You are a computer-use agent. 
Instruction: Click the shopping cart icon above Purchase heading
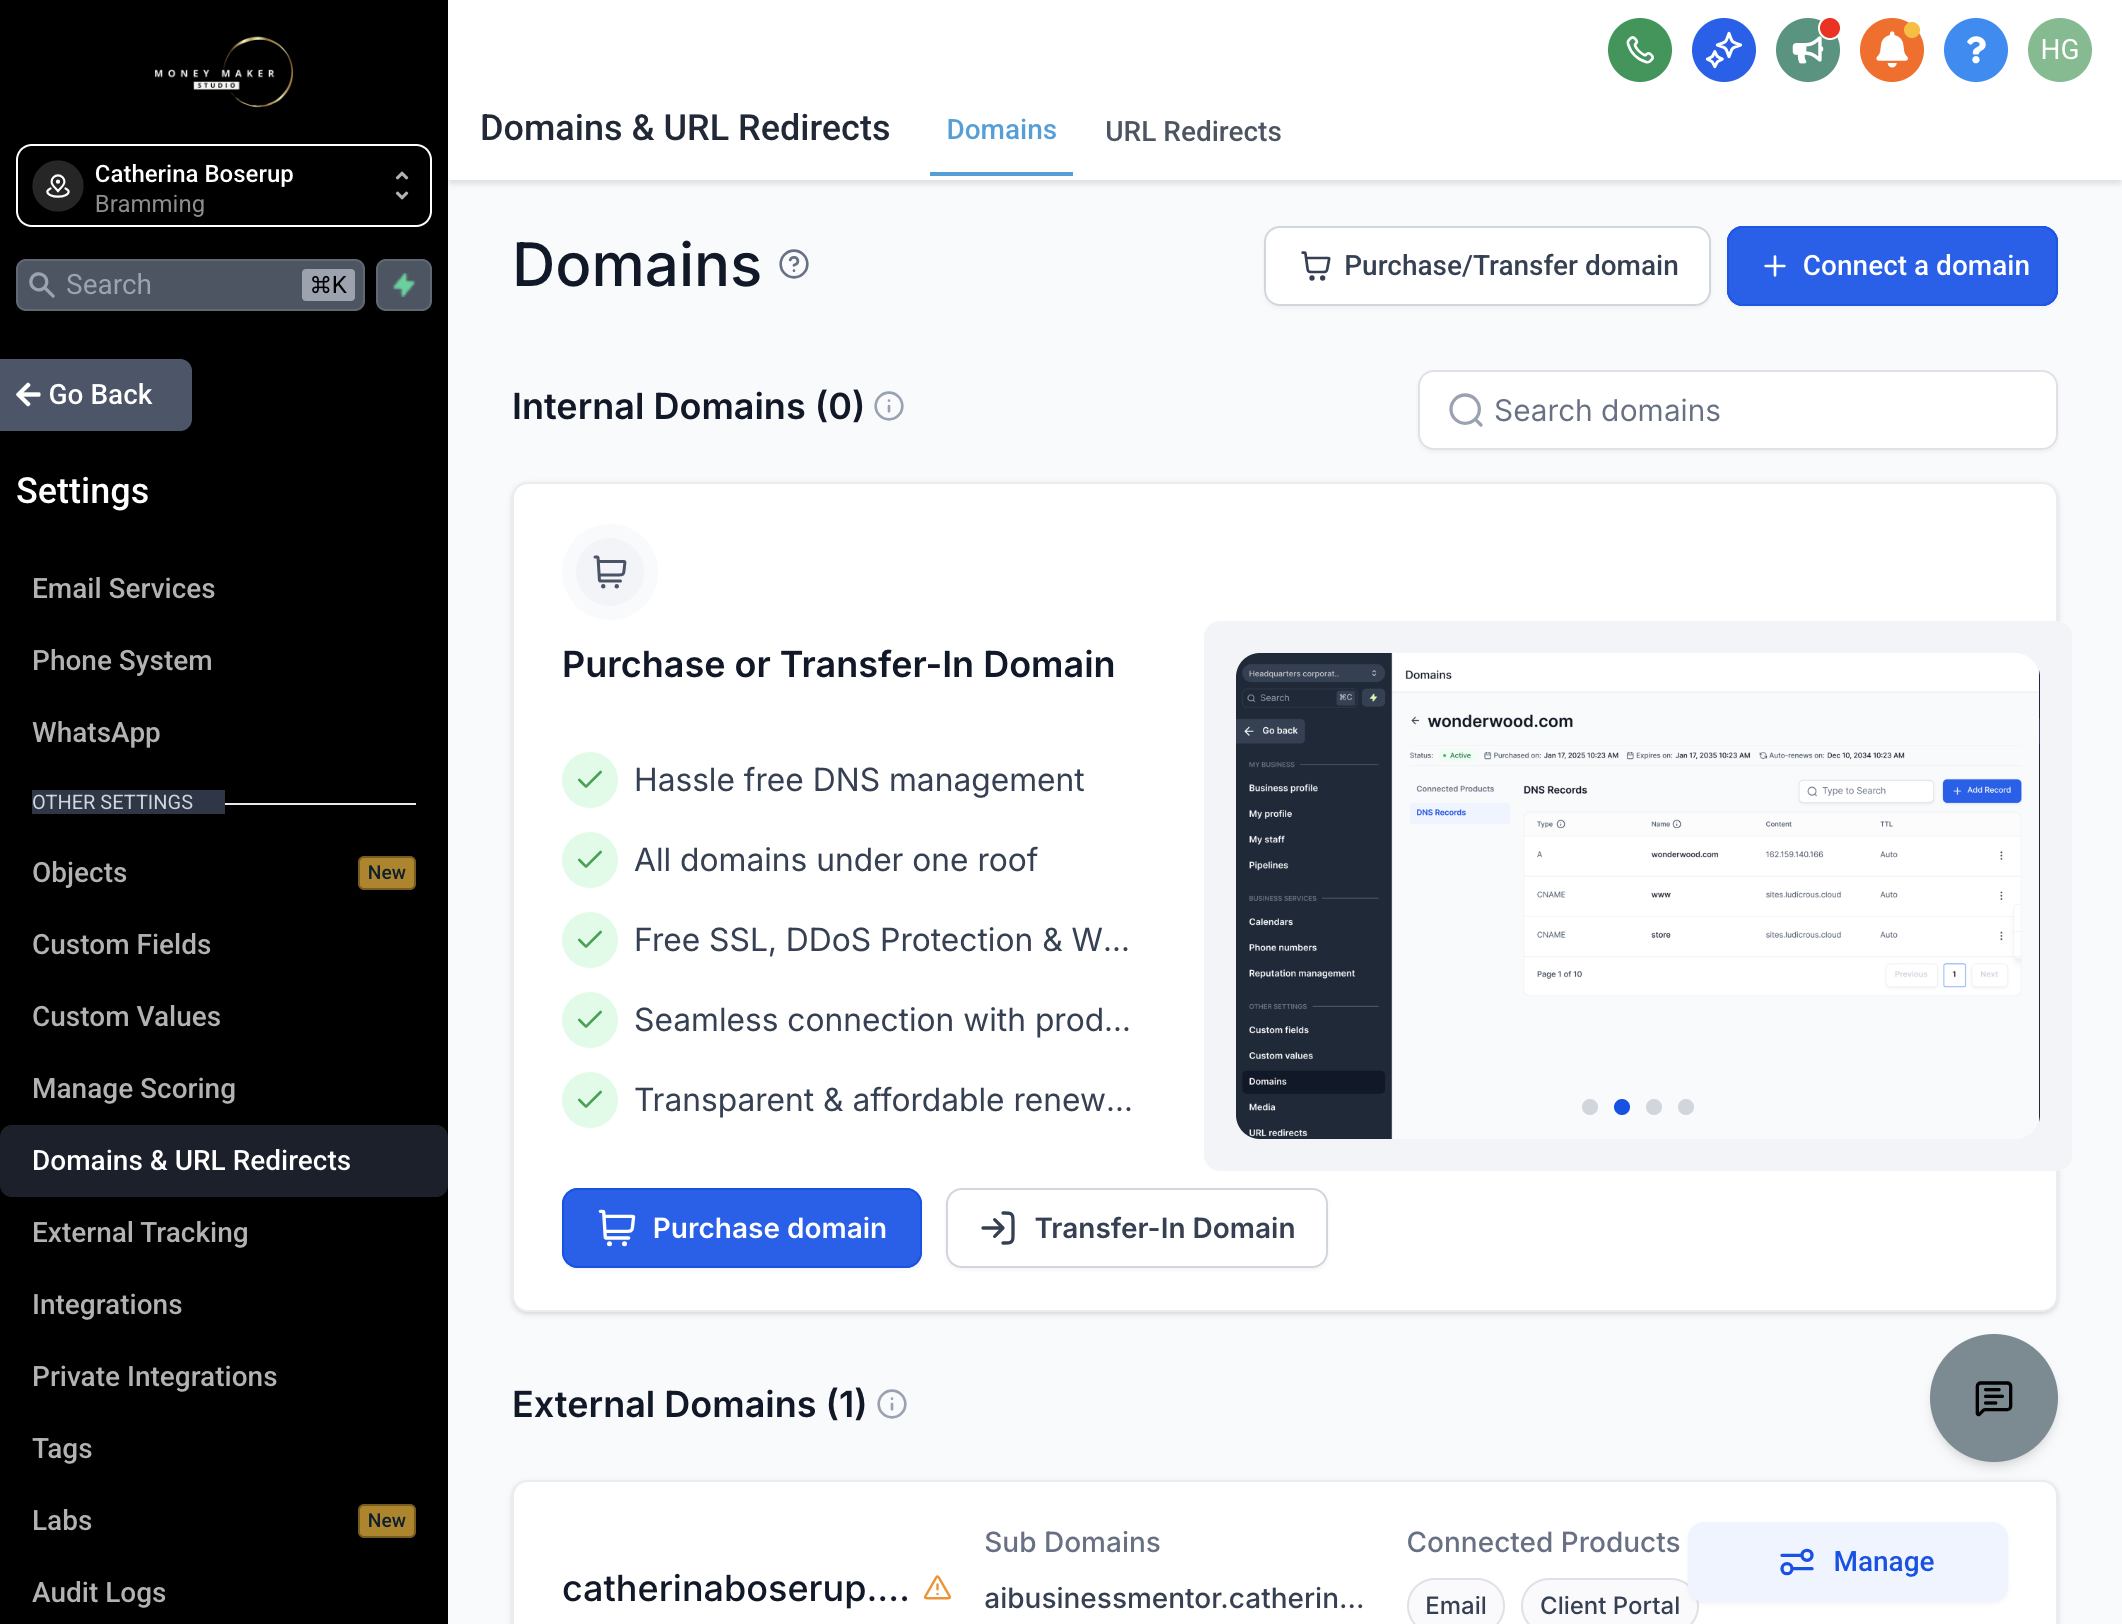click(609, 572)
